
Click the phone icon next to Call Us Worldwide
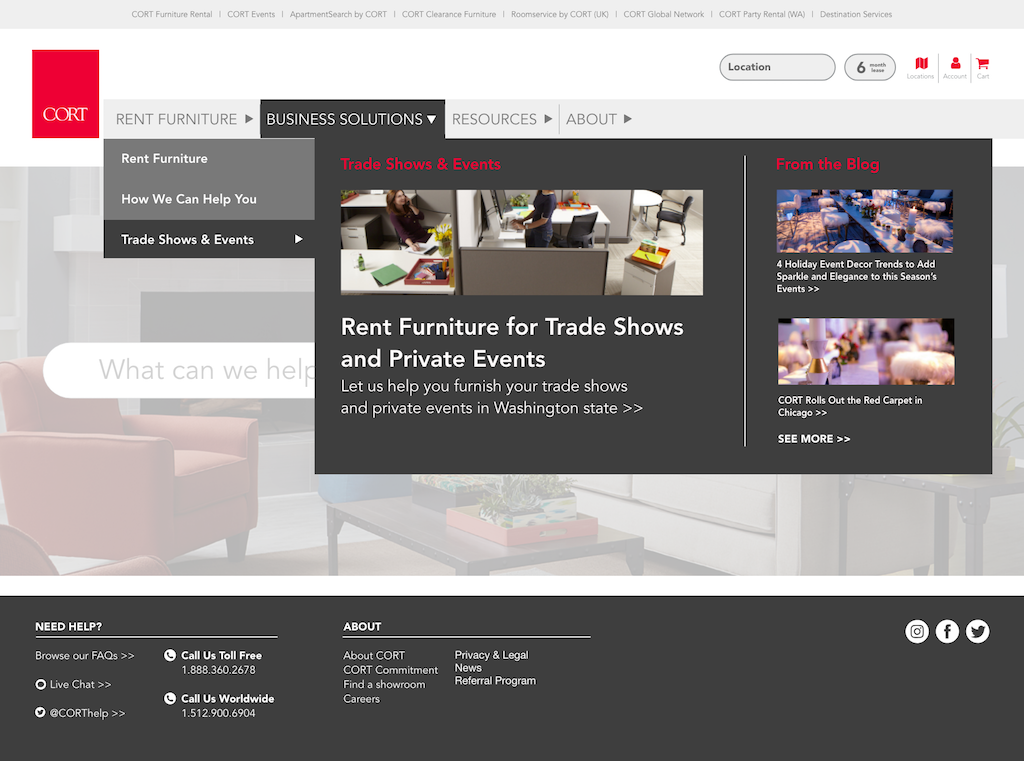[x=169, y=698]
